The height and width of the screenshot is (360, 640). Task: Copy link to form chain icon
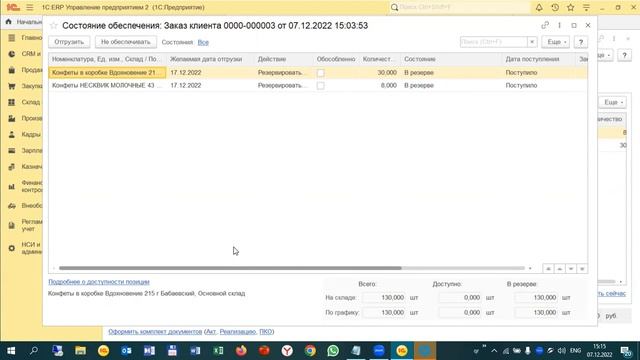point(545,25)
